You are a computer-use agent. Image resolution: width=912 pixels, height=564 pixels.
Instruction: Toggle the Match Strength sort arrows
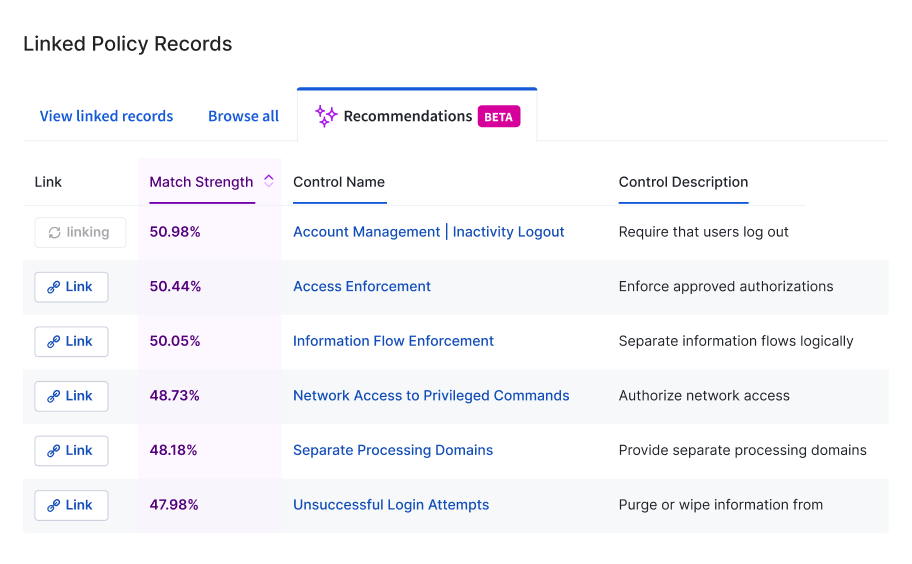coord(269,181)
